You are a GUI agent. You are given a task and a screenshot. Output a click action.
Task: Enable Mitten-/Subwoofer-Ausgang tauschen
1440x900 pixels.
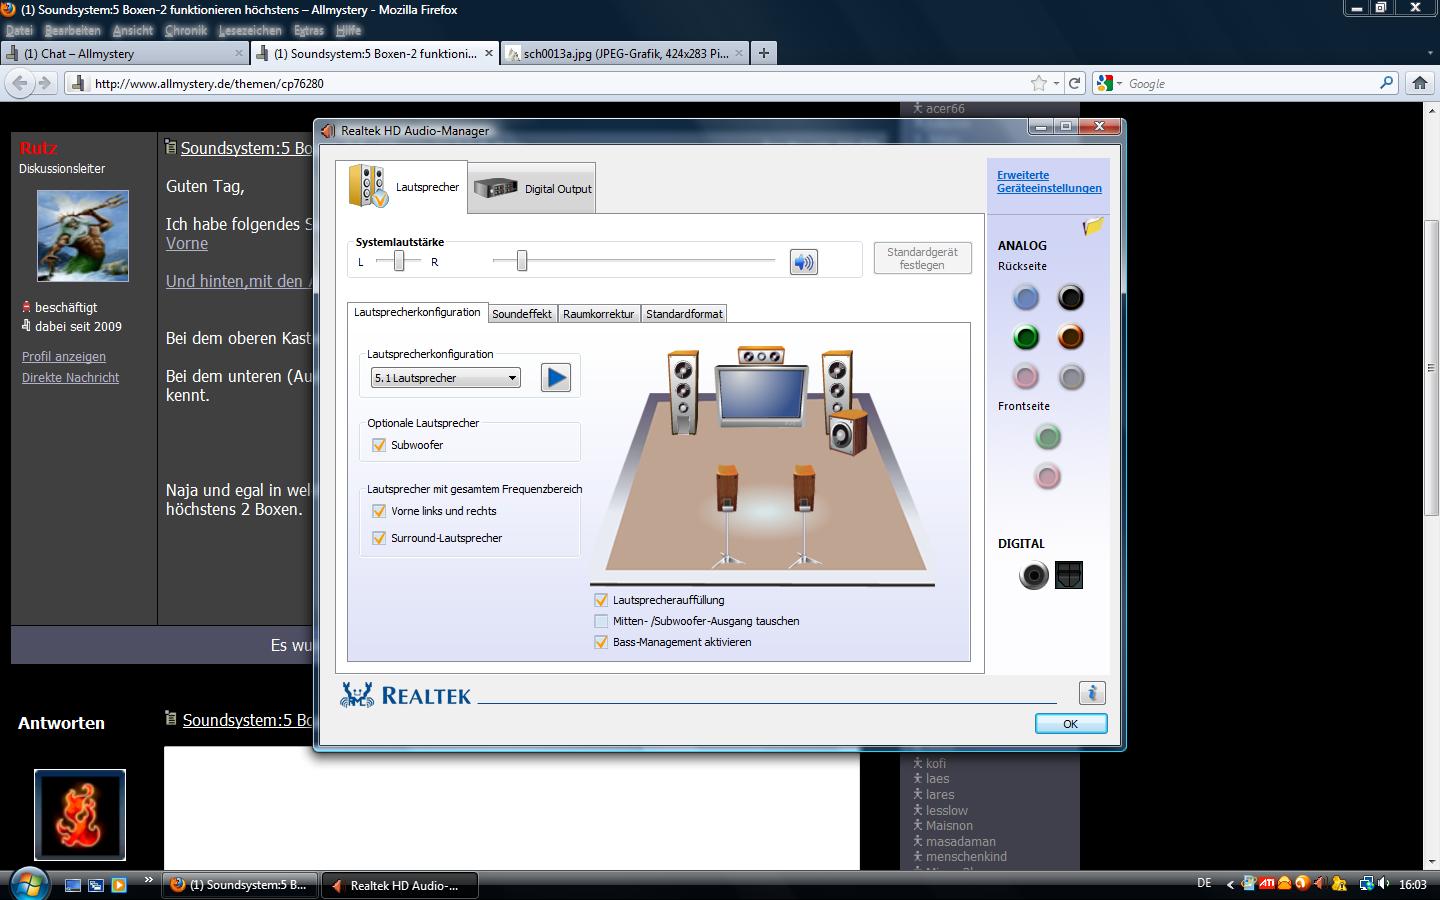click(601, 621)
